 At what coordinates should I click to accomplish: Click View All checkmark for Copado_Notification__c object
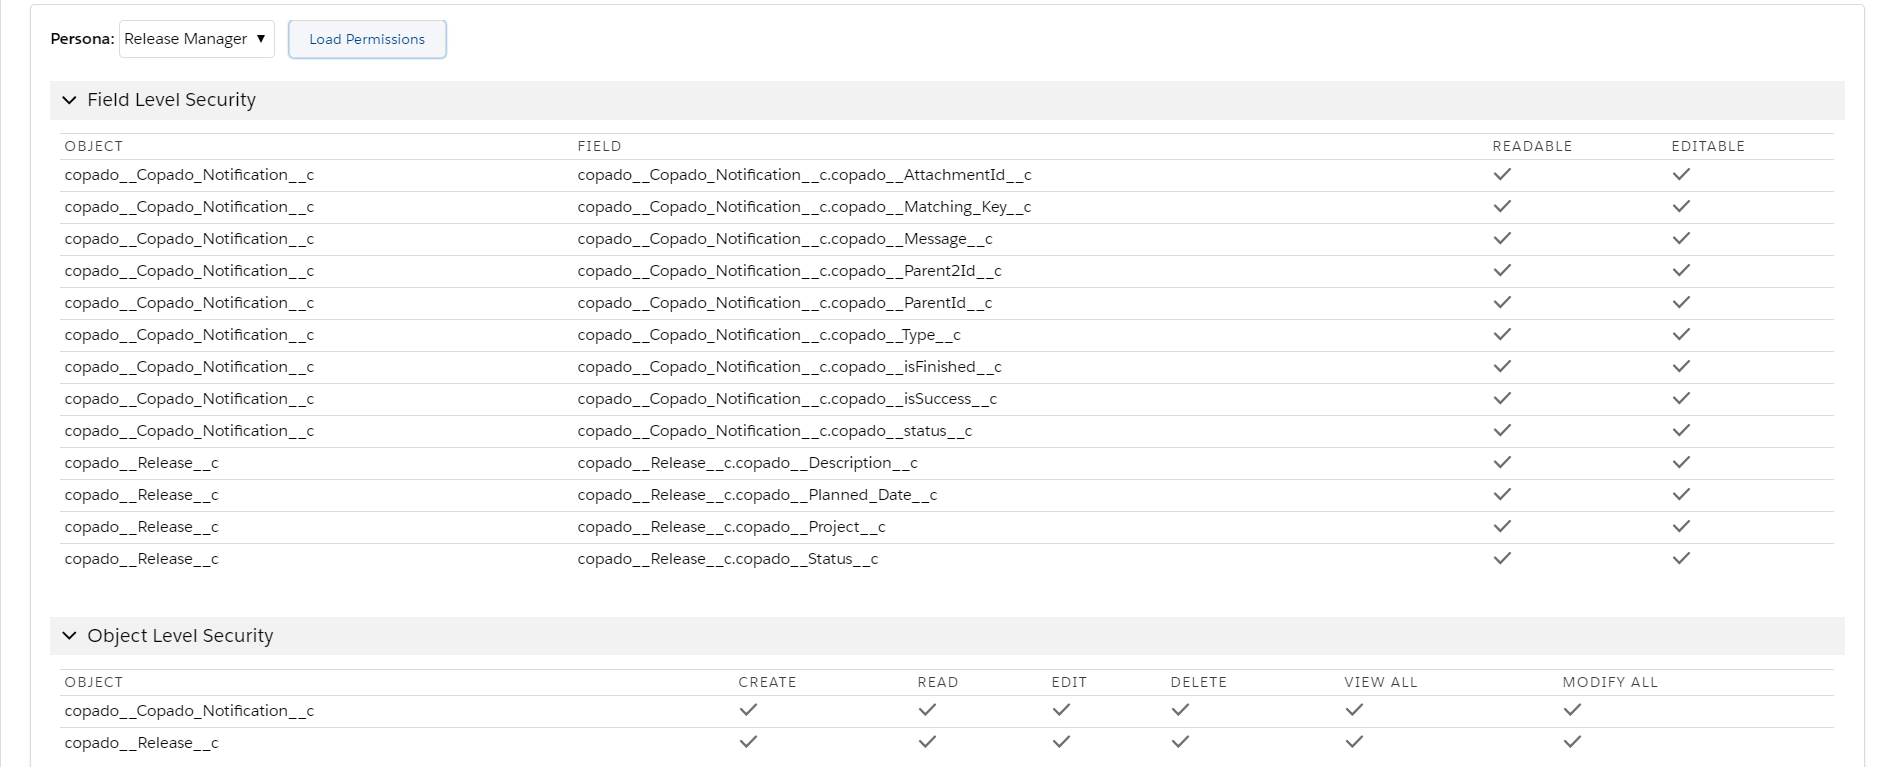[x=1354, y=710]
